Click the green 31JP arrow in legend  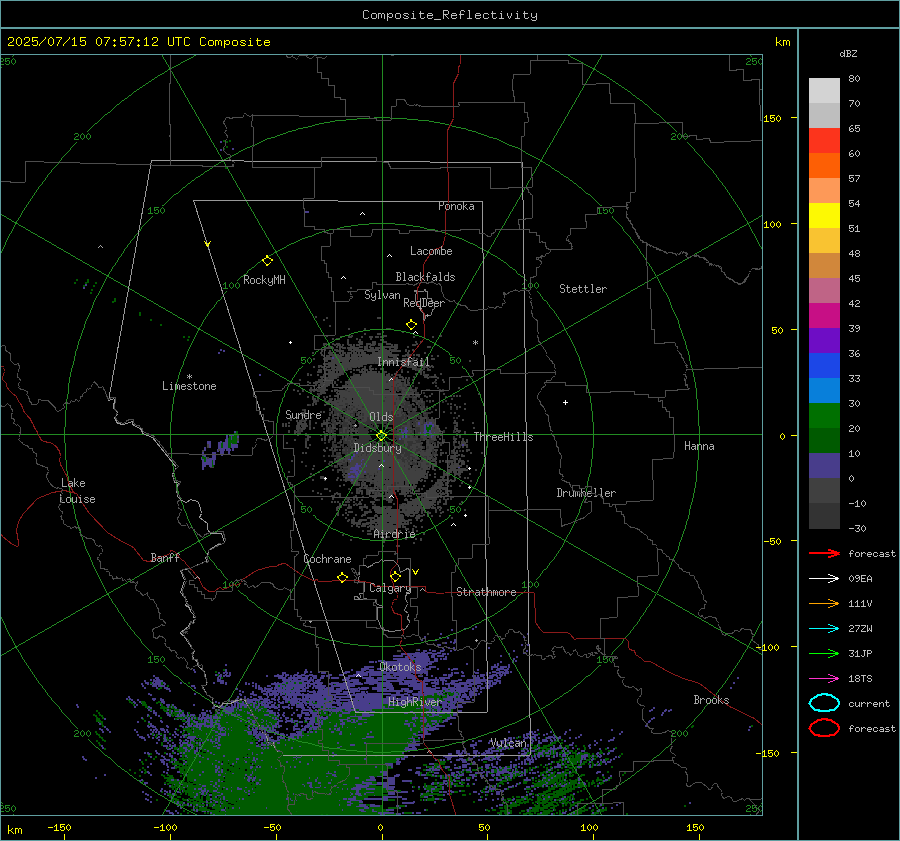click(x=824, y=653)
